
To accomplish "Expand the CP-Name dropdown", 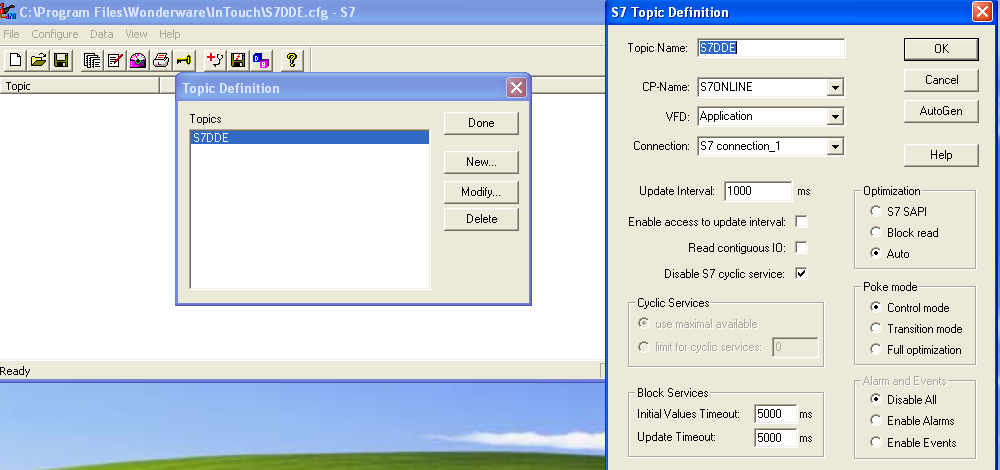I will coord(835,88).
